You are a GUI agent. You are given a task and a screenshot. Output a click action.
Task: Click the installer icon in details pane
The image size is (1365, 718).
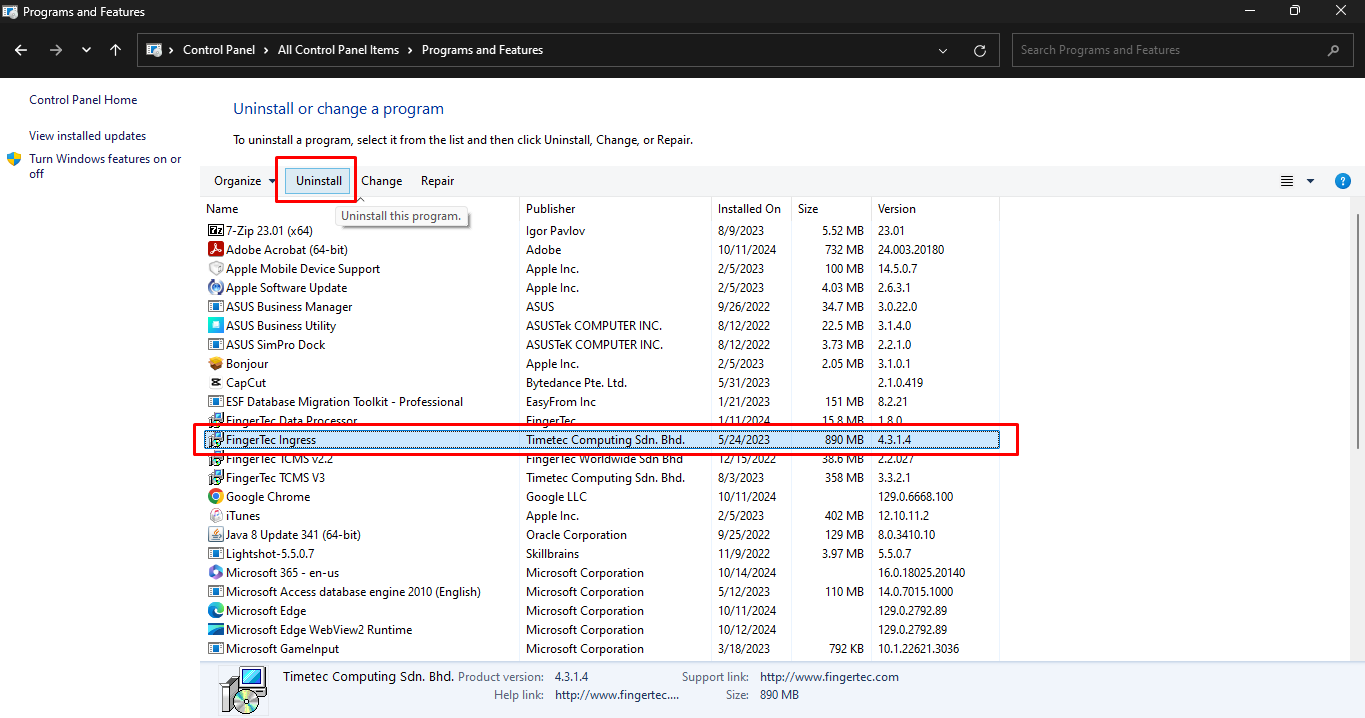pyautogui.click(x=243, y=689)
